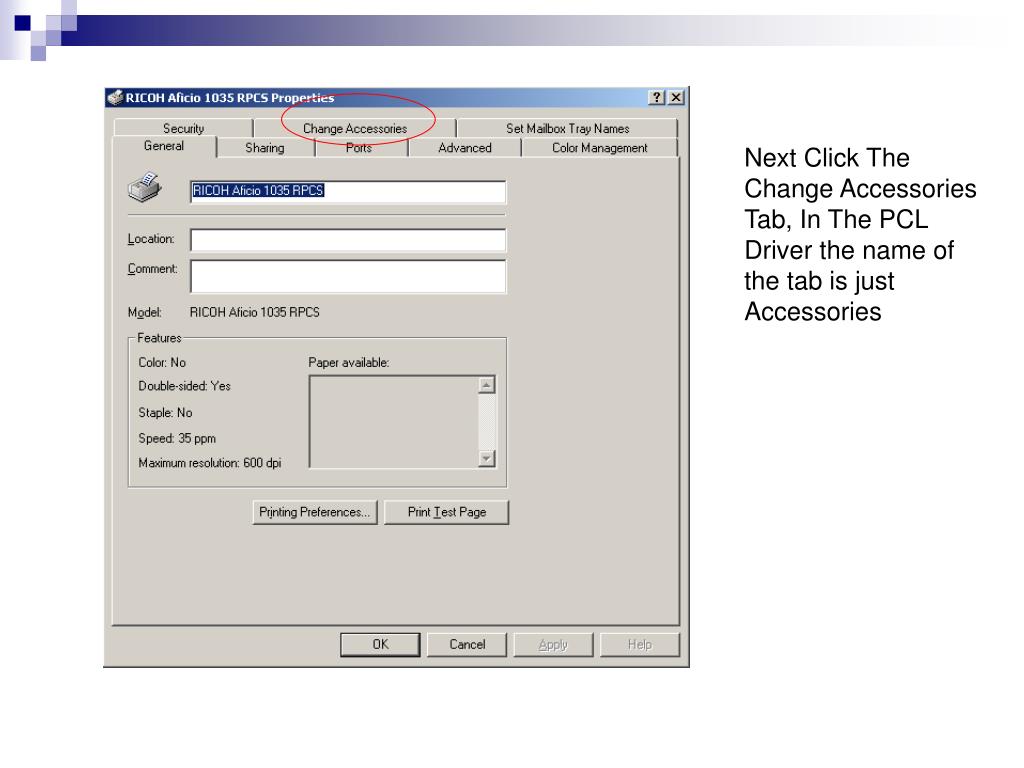The image size is (1024, 768).
Task: Select the General tab
Action: pos(163,146)
